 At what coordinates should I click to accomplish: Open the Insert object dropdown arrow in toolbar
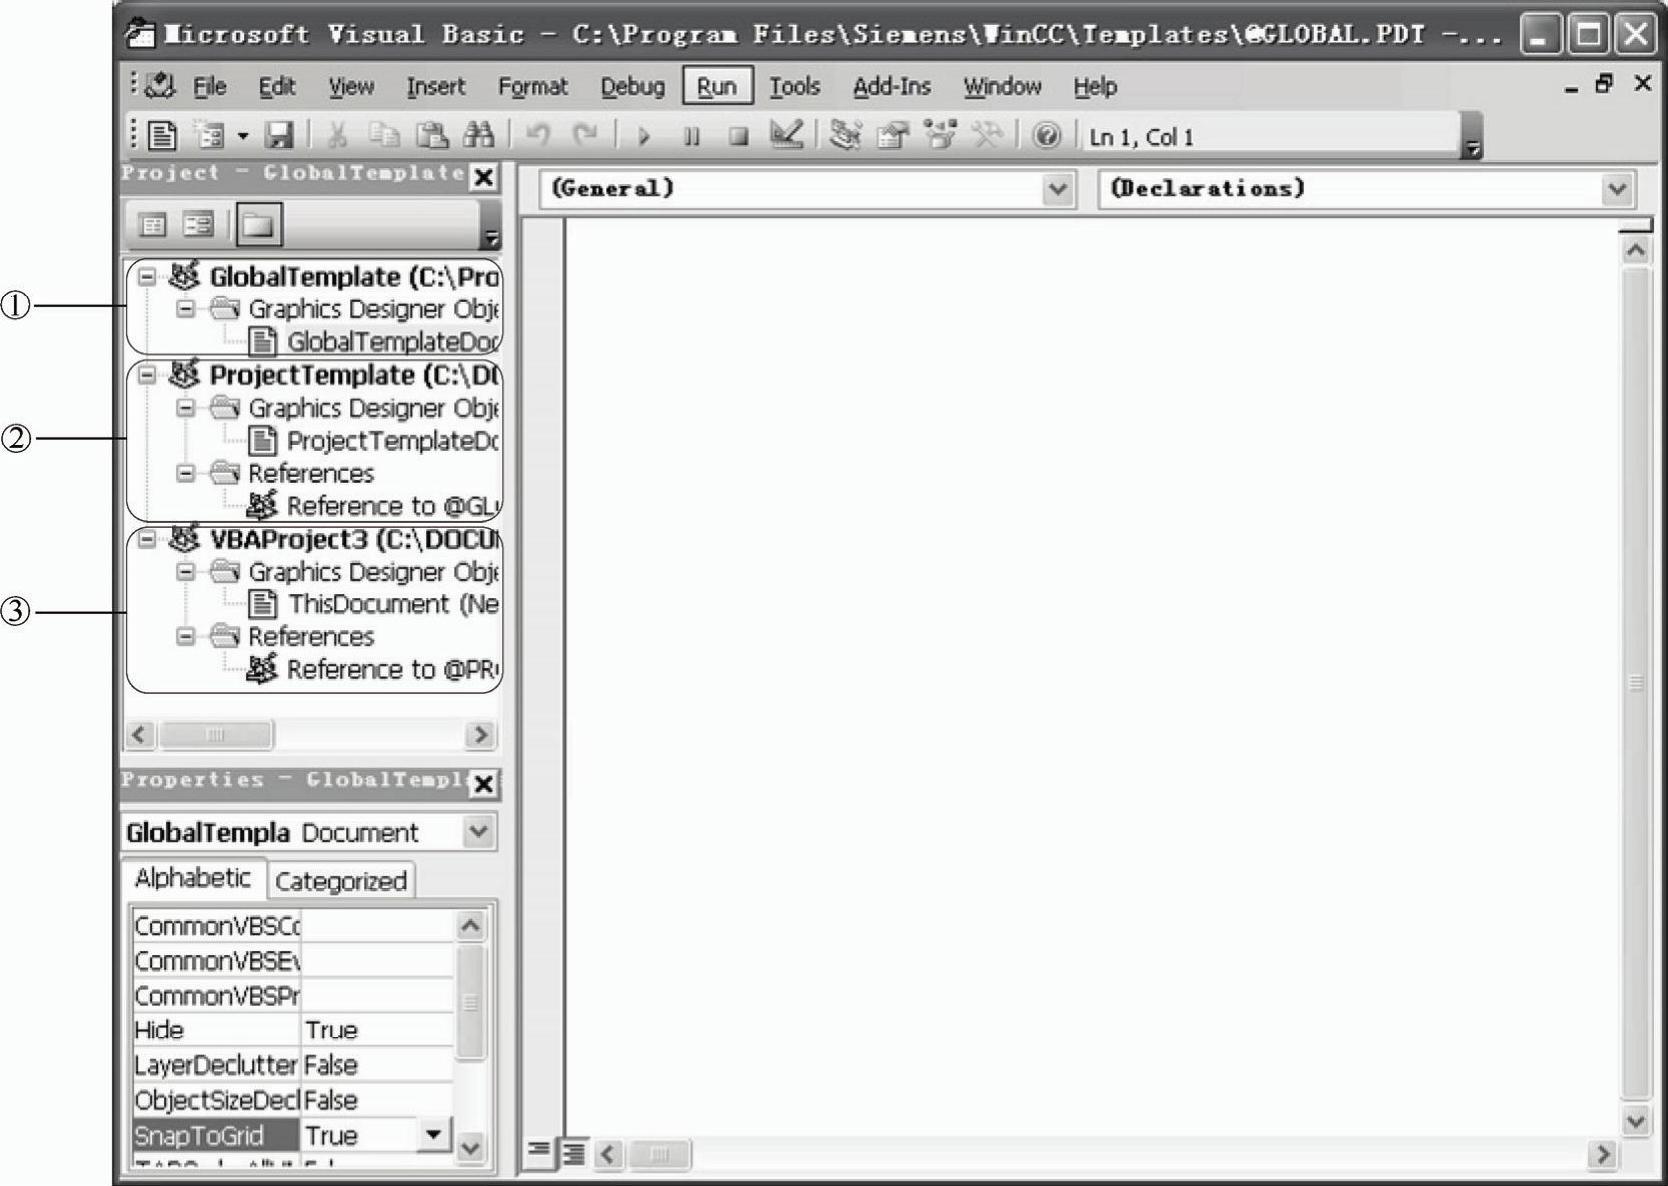(x=242, y=135)
